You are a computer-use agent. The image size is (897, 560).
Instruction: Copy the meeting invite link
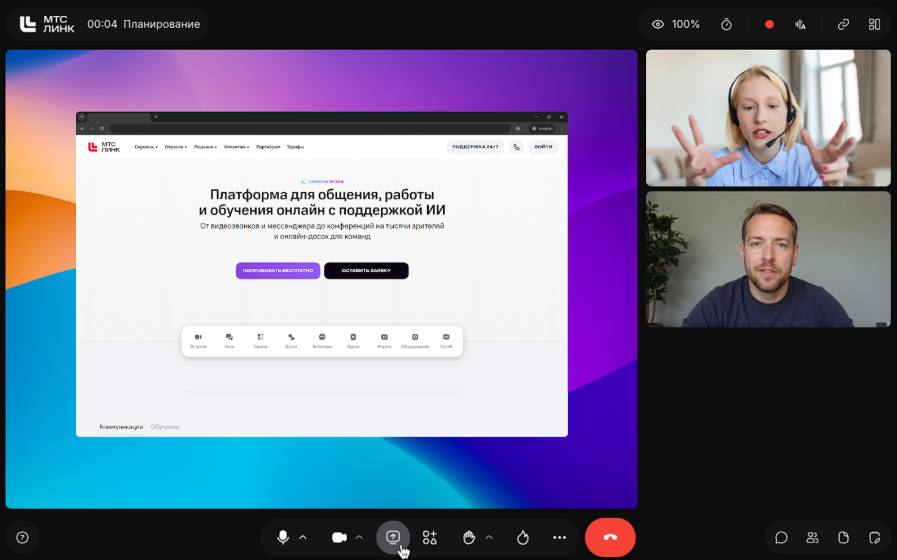pyautogui.click(x=843, y=24)
